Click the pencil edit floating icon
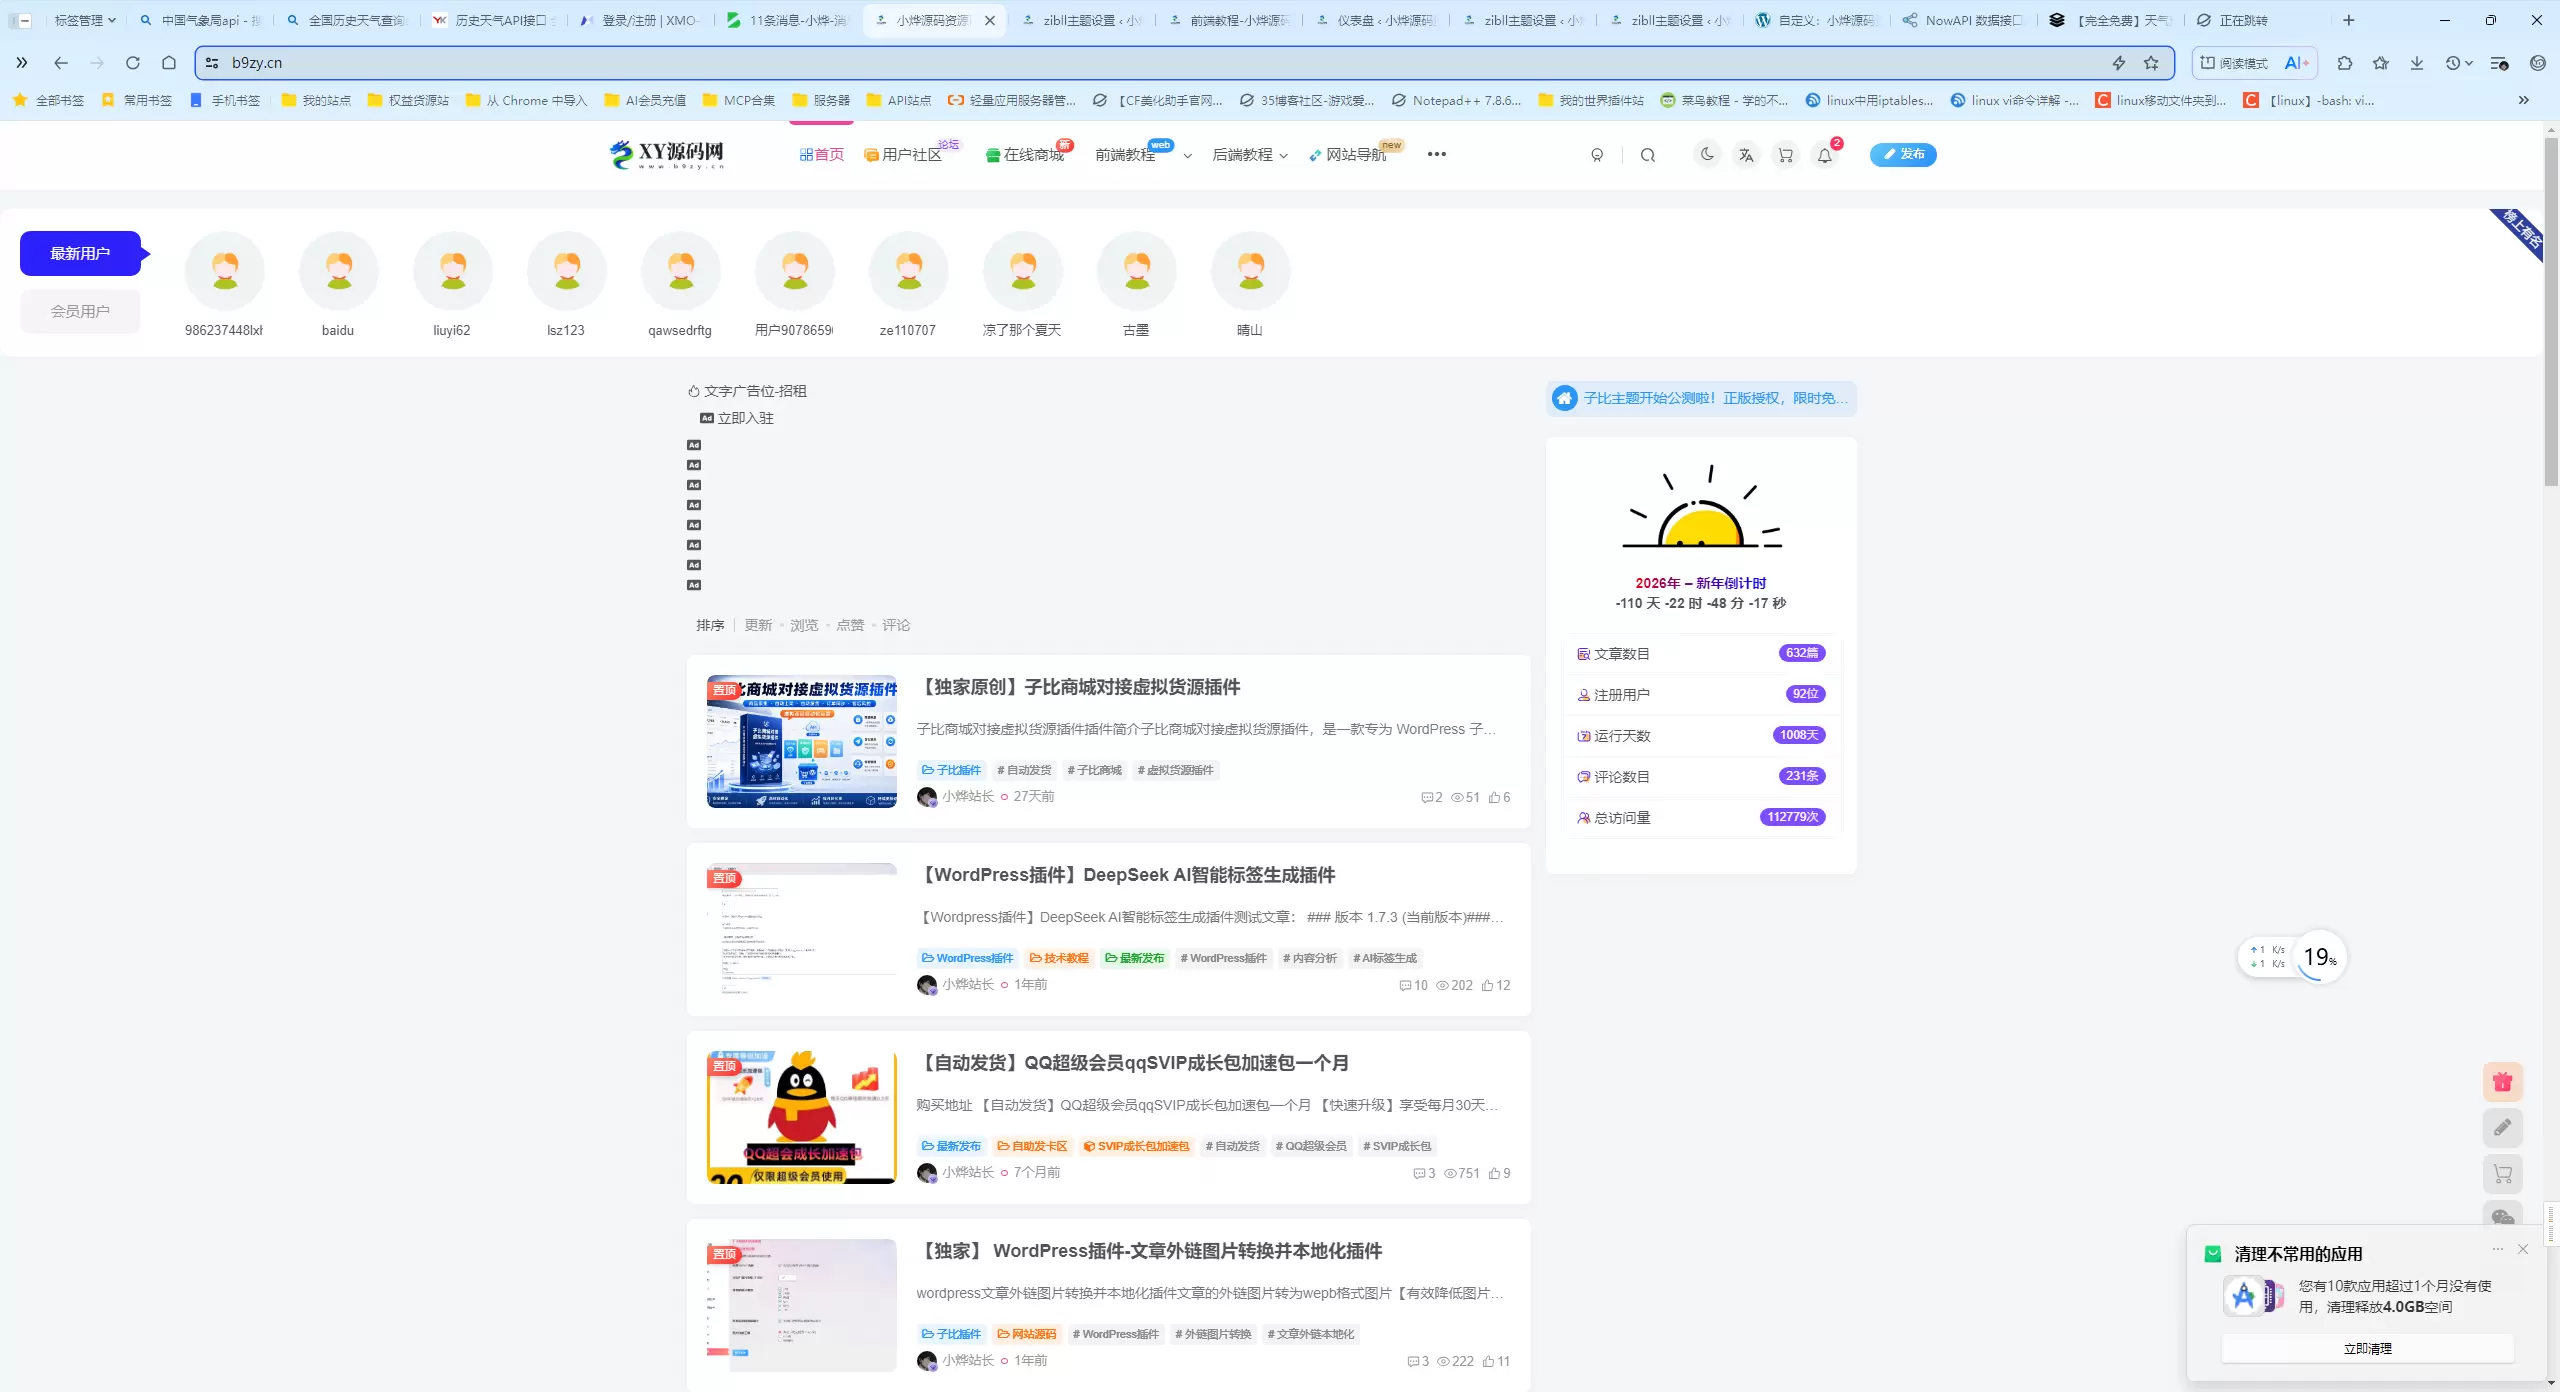Screen dimensions: 2560x1392 (x=2503, y=1128)
